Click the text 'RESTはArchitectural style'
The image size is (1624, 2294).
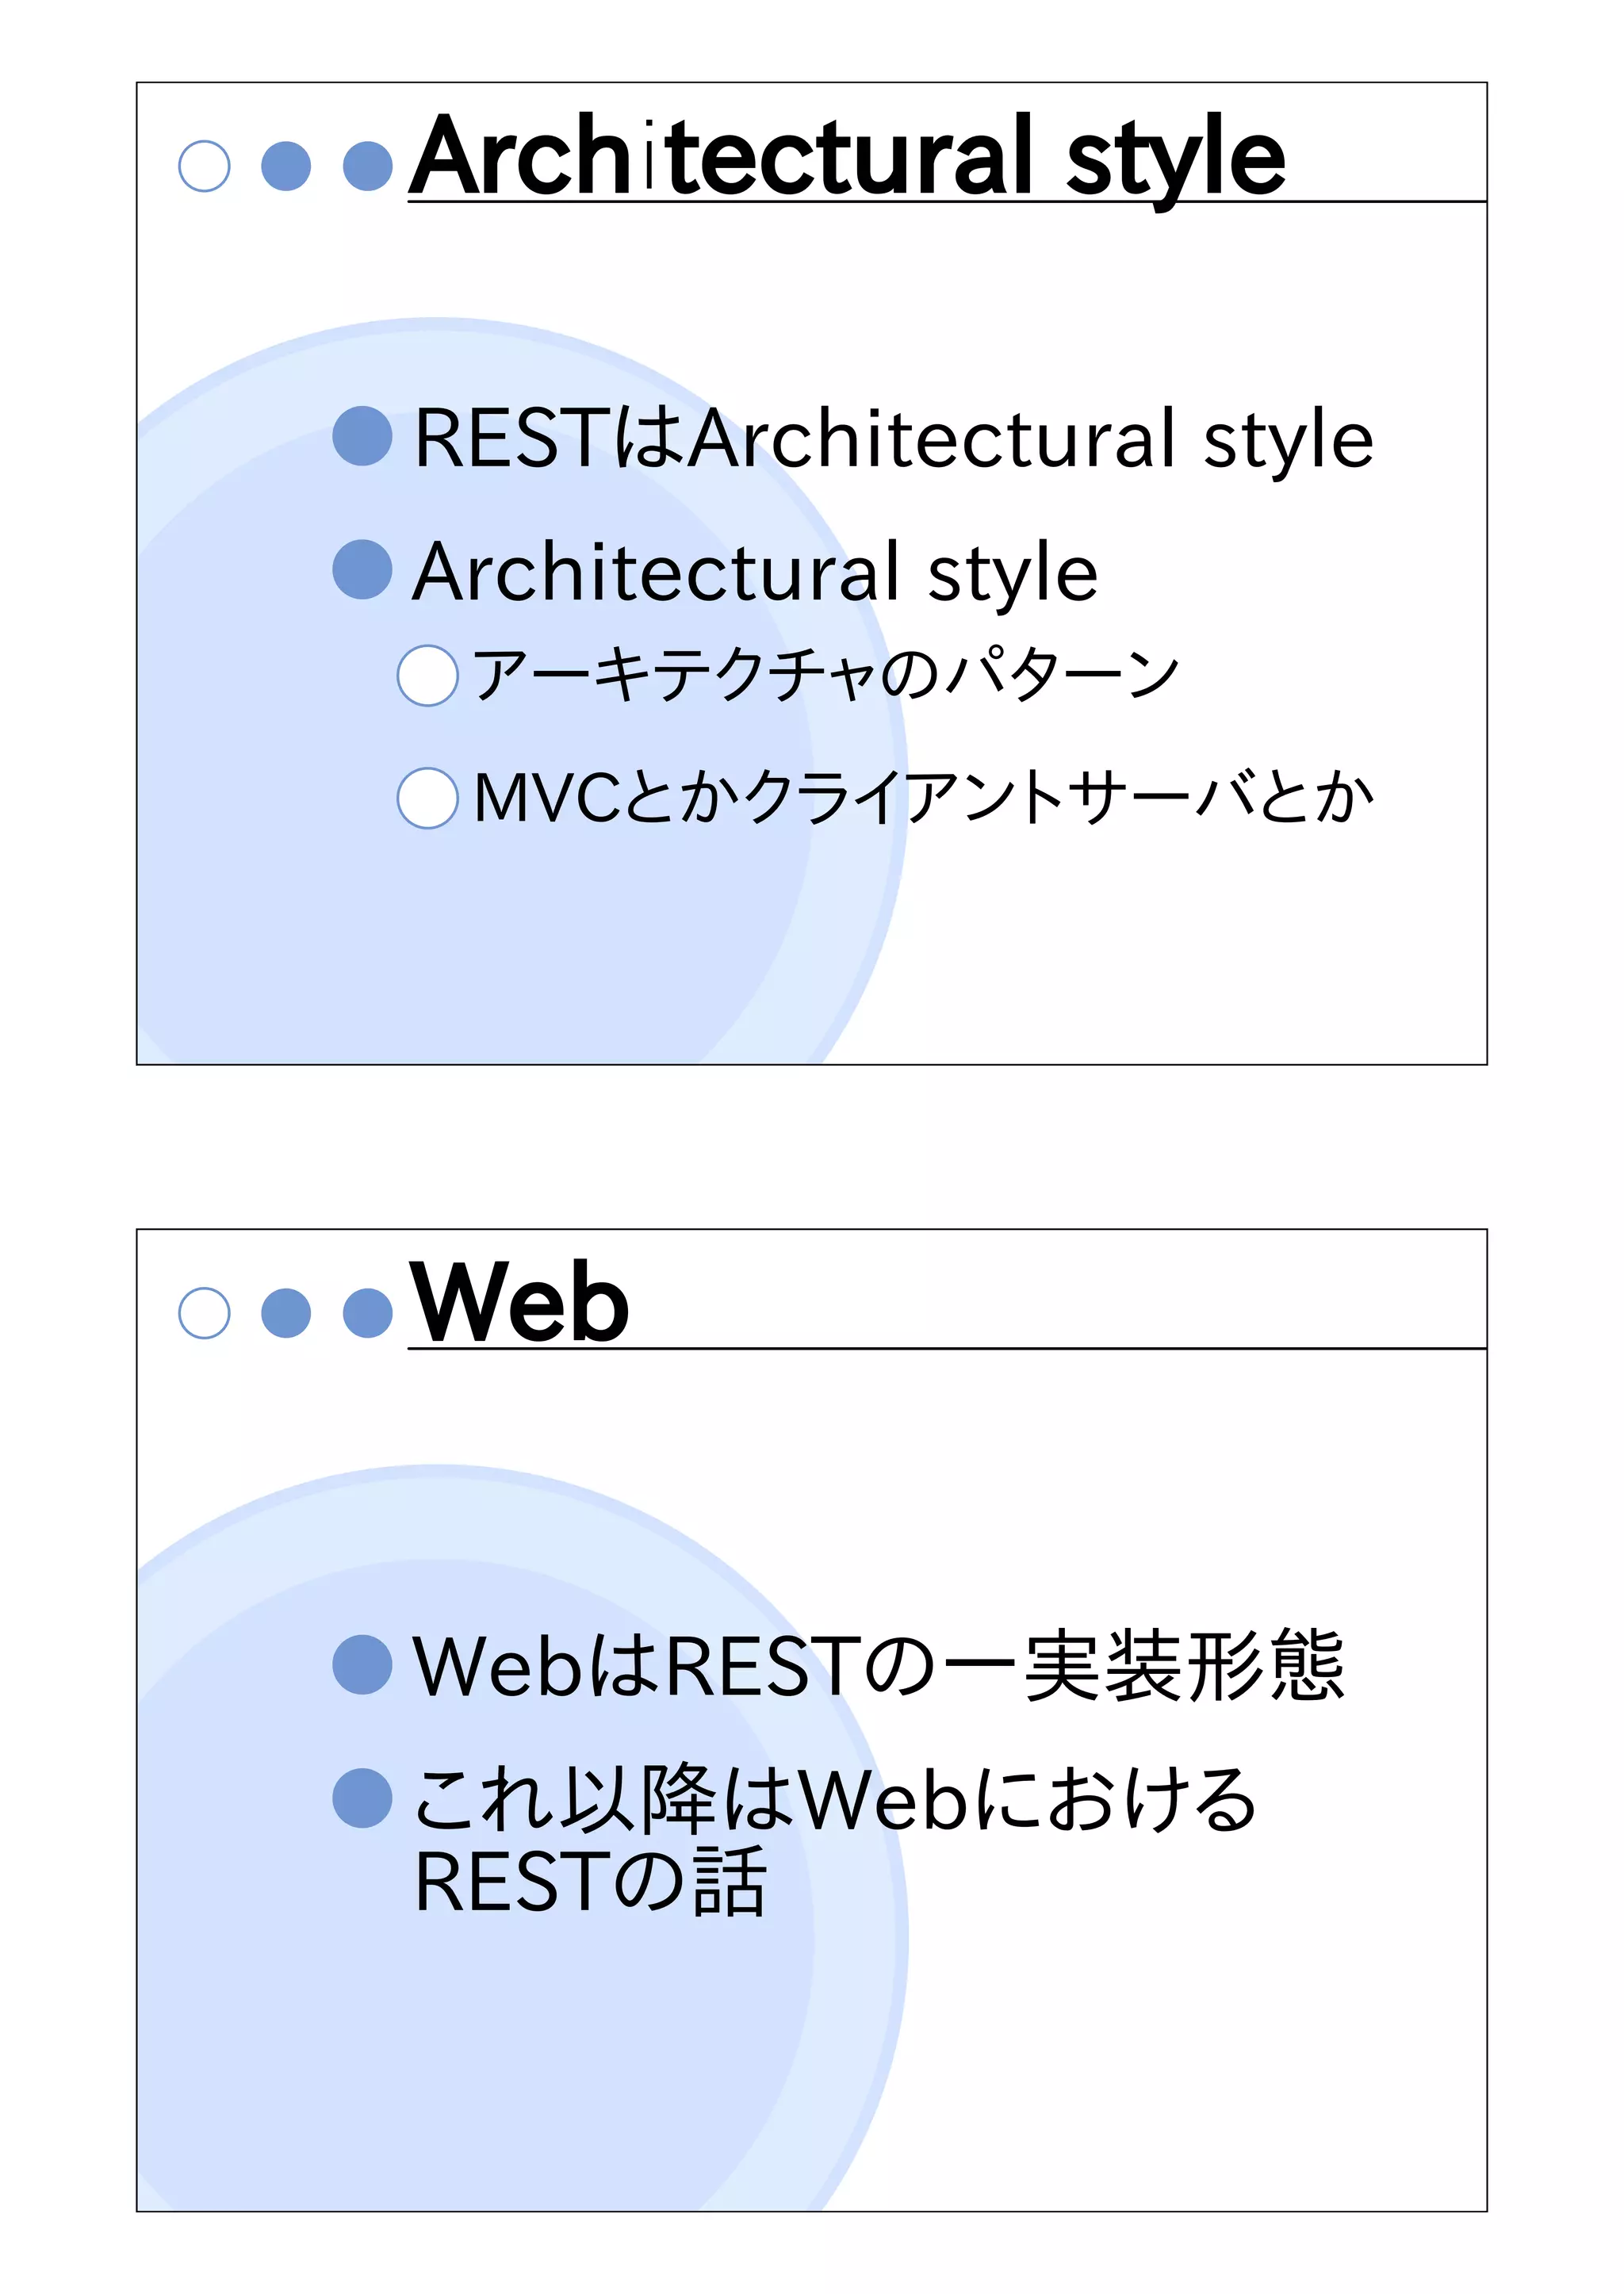(x=893, y=438)
